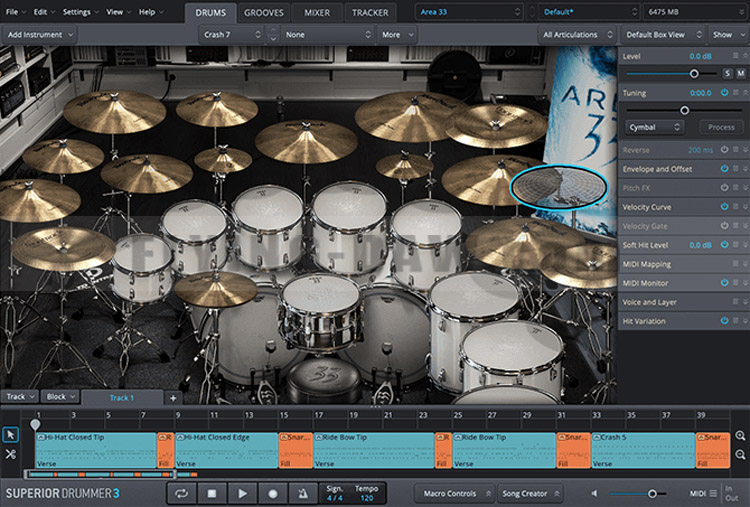The height and width of the screenshot is (507, 750).
Task: Switch to the MIXER tab
Action: coord(317,13)
